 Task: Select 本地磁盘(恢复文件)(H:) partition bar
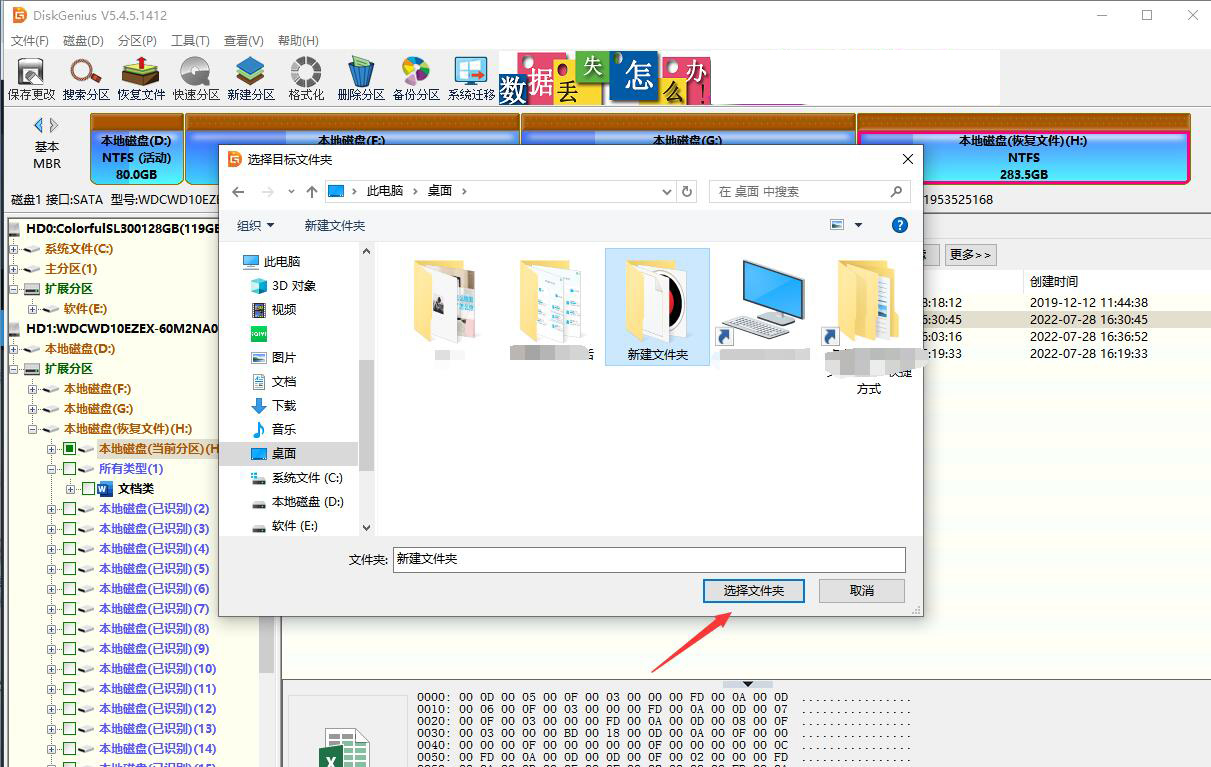[1023, 149]
